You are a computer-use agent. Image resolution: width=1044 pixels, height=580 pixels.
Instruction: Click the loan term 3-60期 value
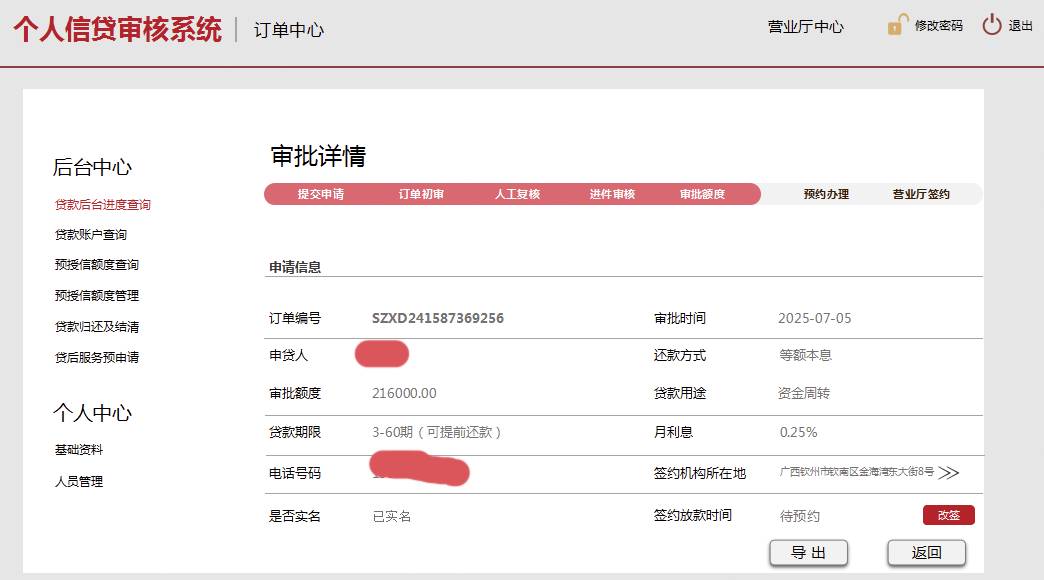pyautogui.click(x=436, y=432)
